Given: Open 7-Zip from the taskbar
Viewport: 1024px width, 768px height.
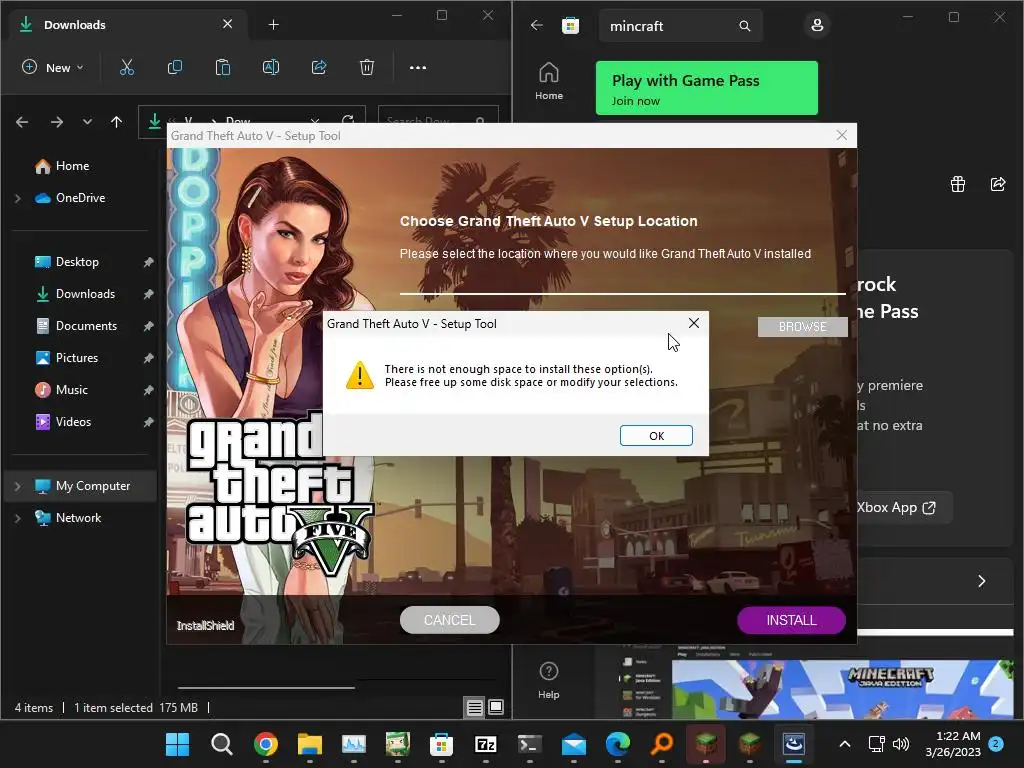Looking at the screenshot, I should tap(485, 744).
